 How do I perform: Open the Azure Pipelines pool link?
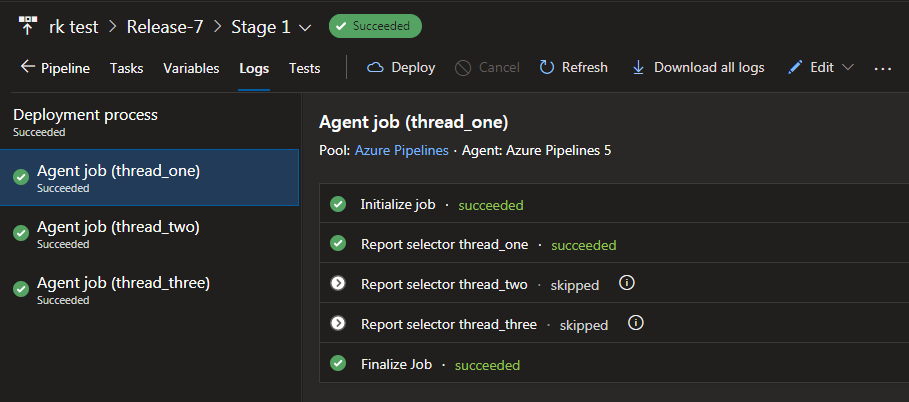[x=402, y=151]
